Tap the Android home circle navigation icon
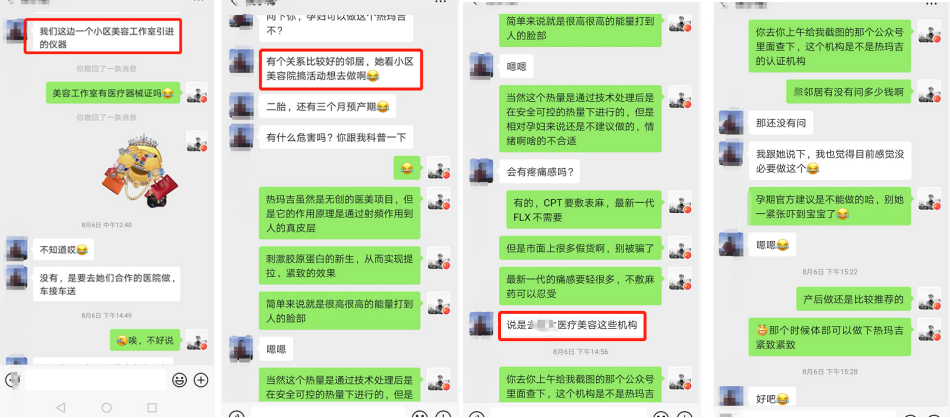This screenshot has height=418, width=950. 107,407
